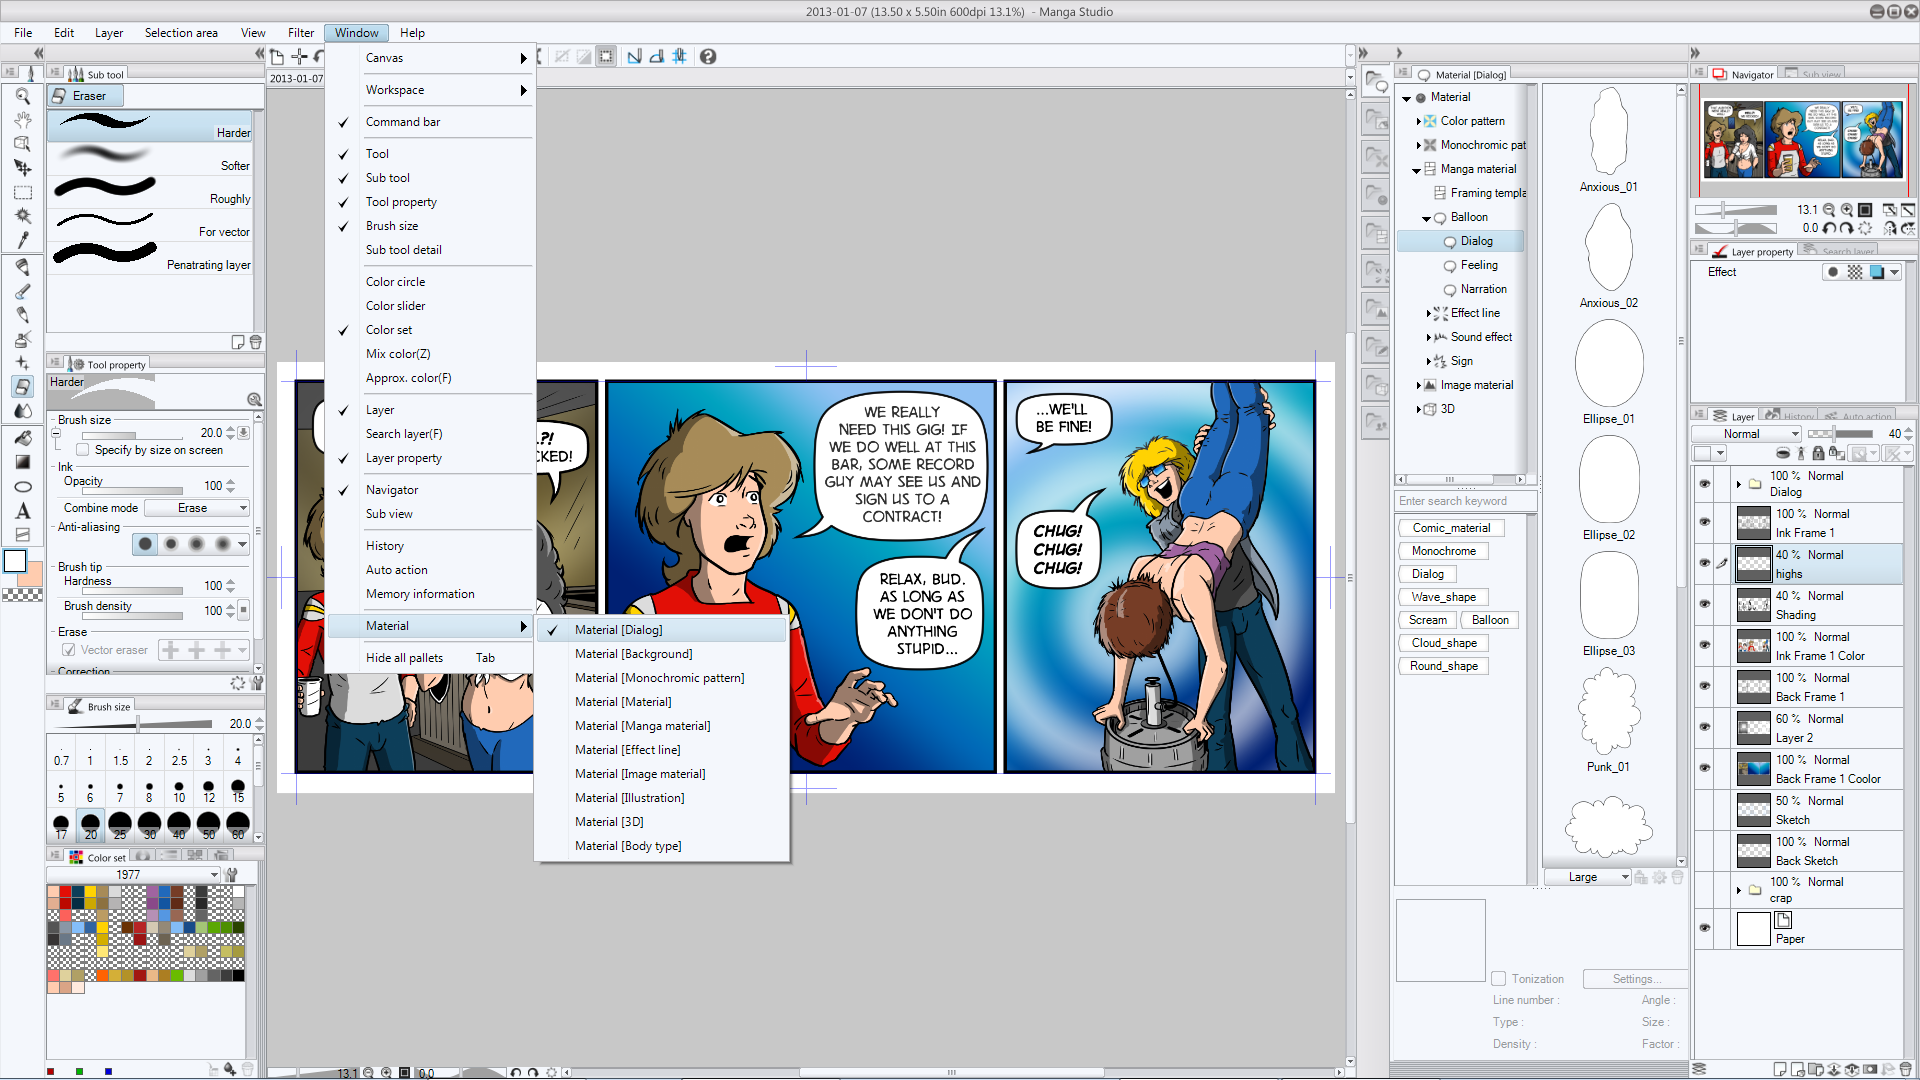Select the Zoom tool in the left toolbar

pos(23,96)
